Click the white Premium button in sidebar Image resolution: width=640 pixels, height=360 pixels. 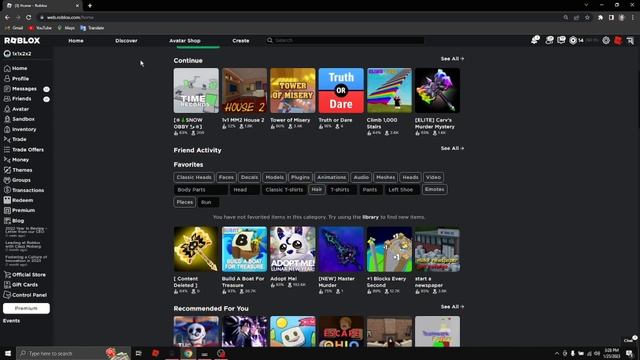coord(26,308)
